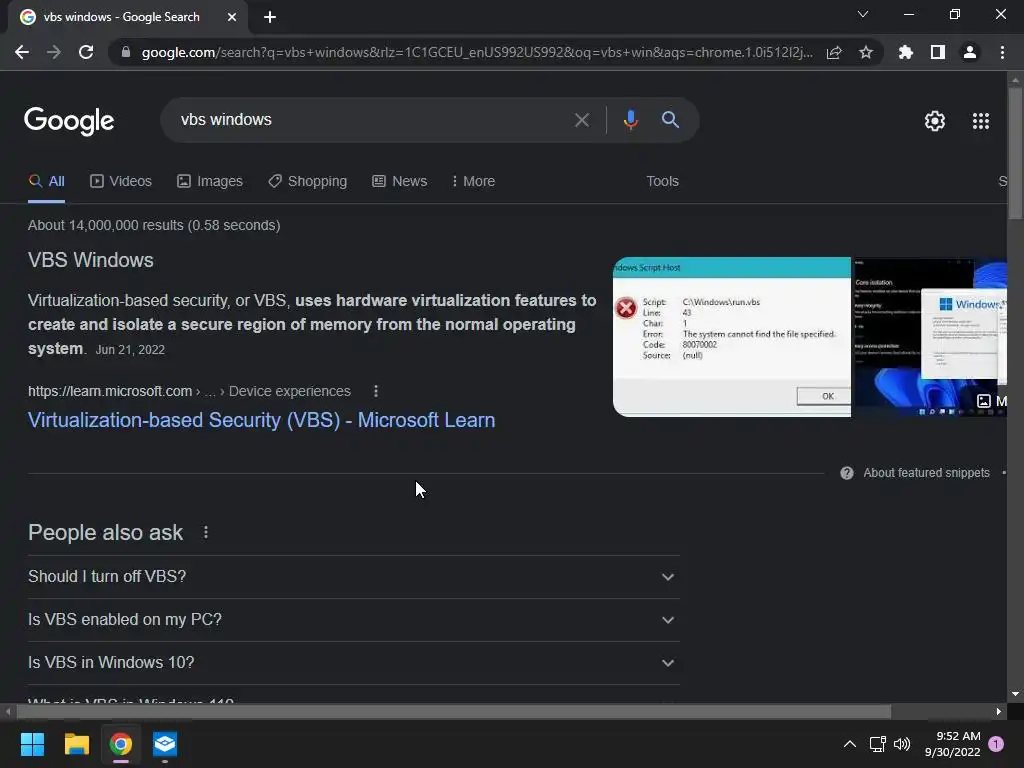
Task: Click the Google logo
Action: click(69, 121)
